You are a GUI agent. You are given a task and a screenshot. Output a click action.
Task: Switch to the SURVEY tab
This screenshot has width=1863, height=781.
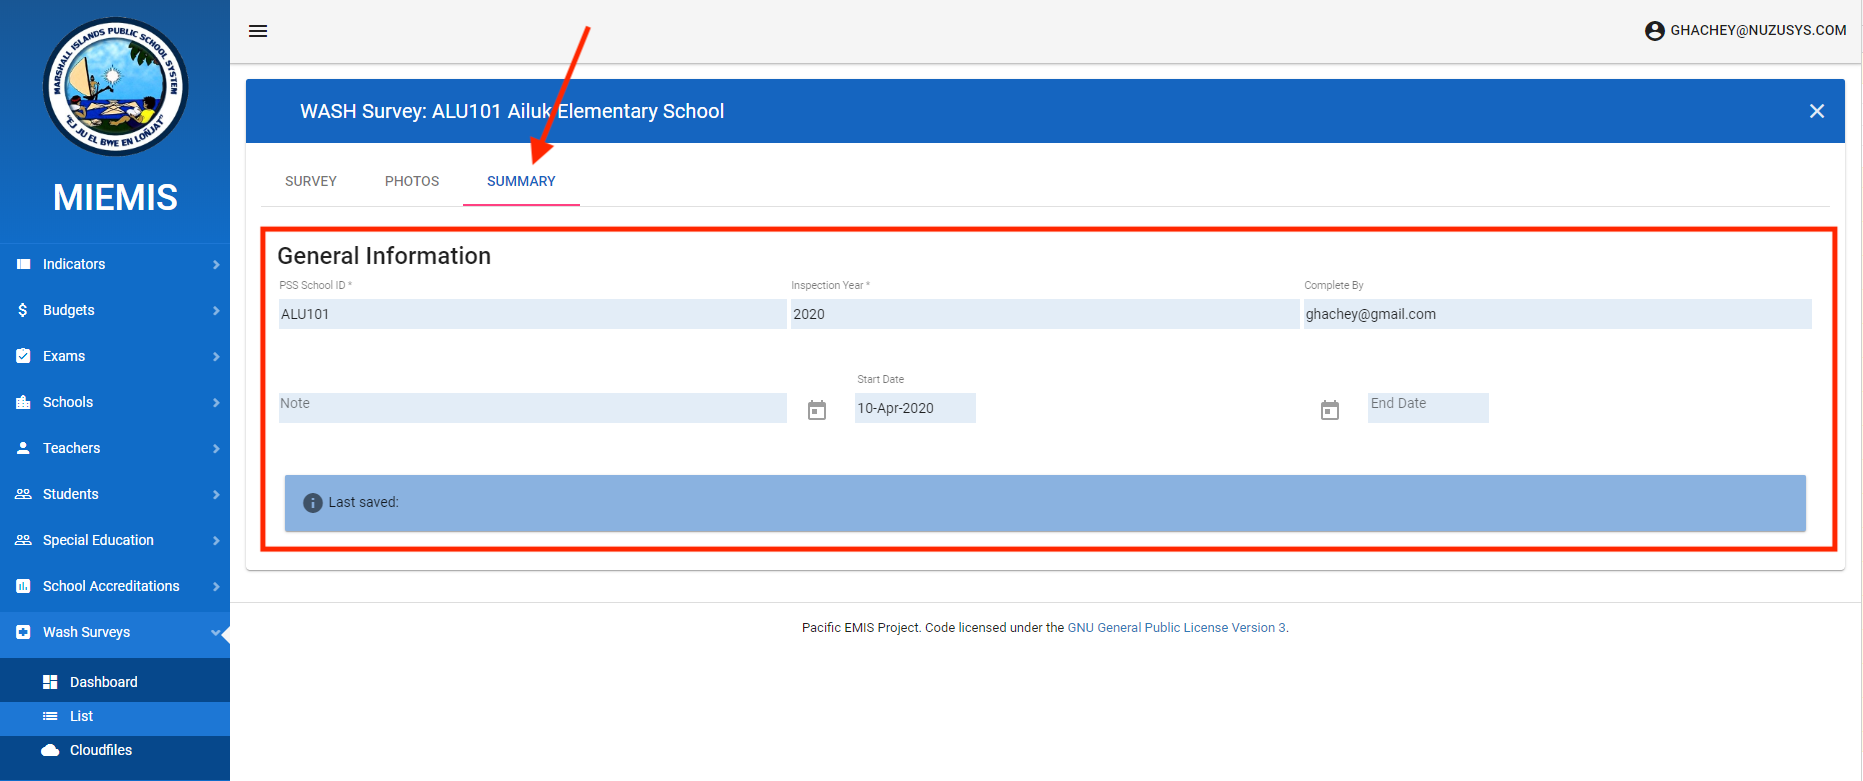[x=311, y=181]
